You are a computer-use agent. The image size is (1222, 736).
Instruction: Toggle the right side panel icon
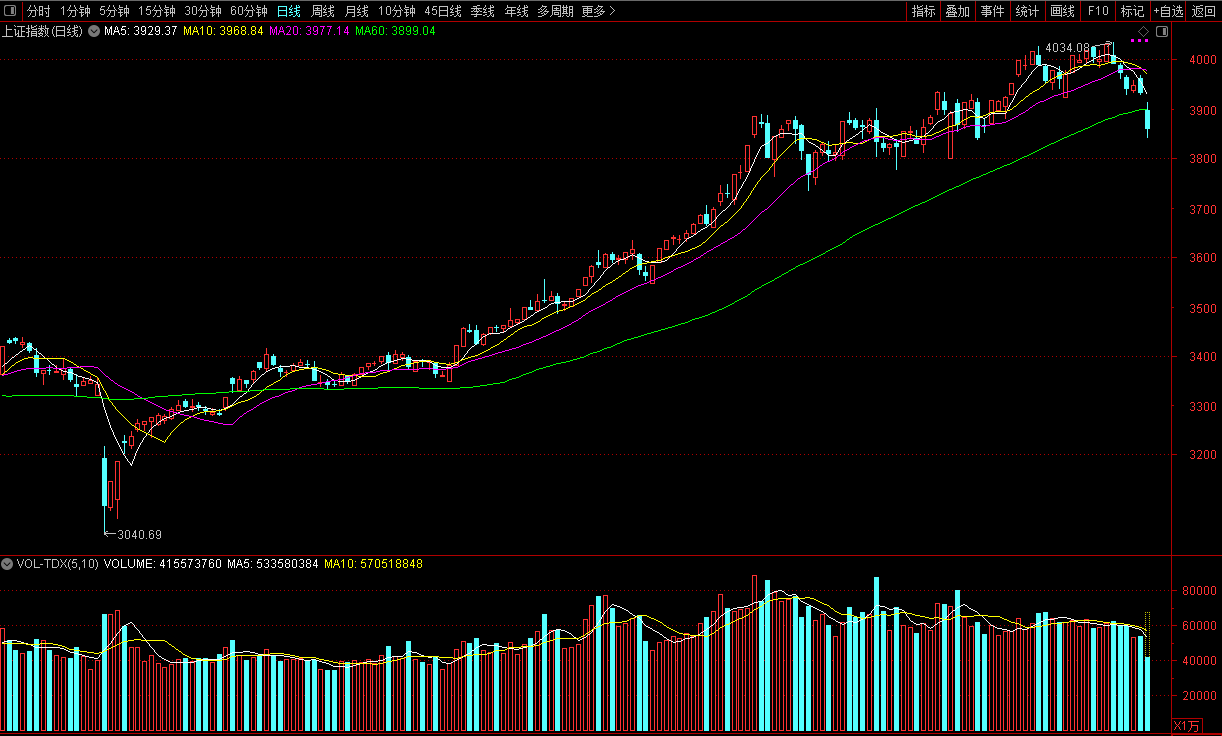(1161, 32)
